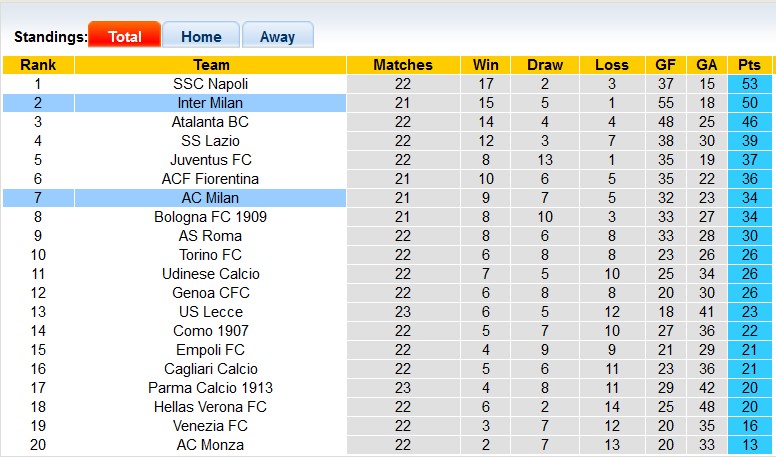The height and width of the screenshot is (457, 776).
Task: Open the Inter Milan team link
Action: click(x=210, y=103)
